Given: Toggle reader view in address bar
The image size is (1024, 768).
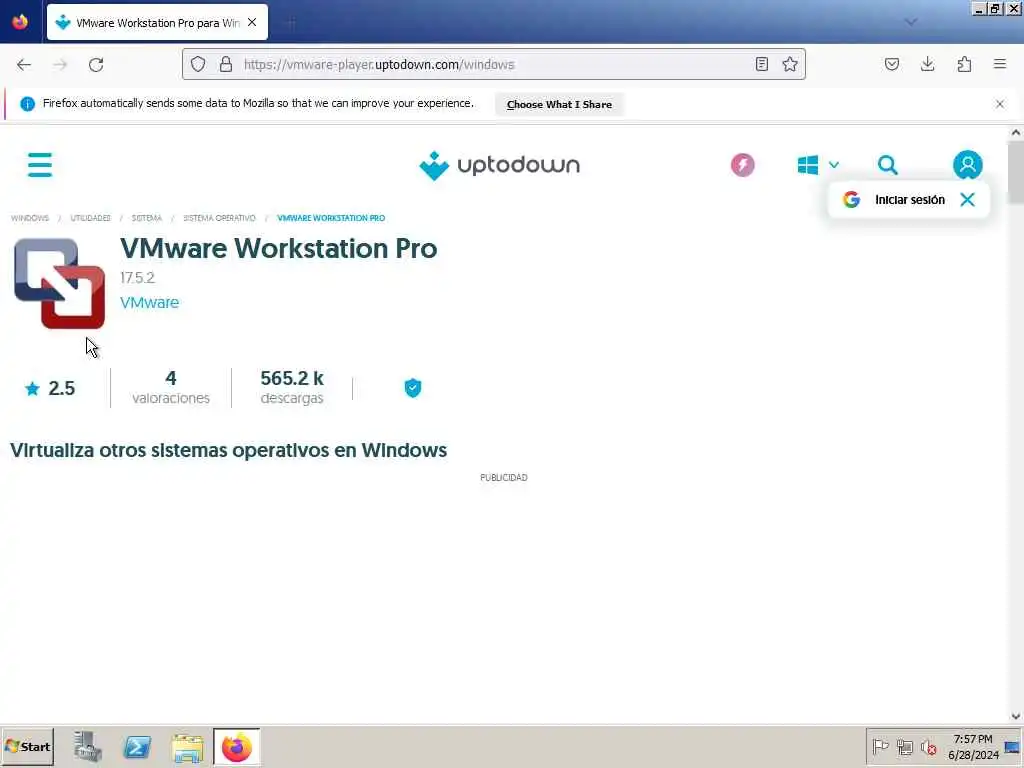Looking at the screenshot, I should click(761, 64).
